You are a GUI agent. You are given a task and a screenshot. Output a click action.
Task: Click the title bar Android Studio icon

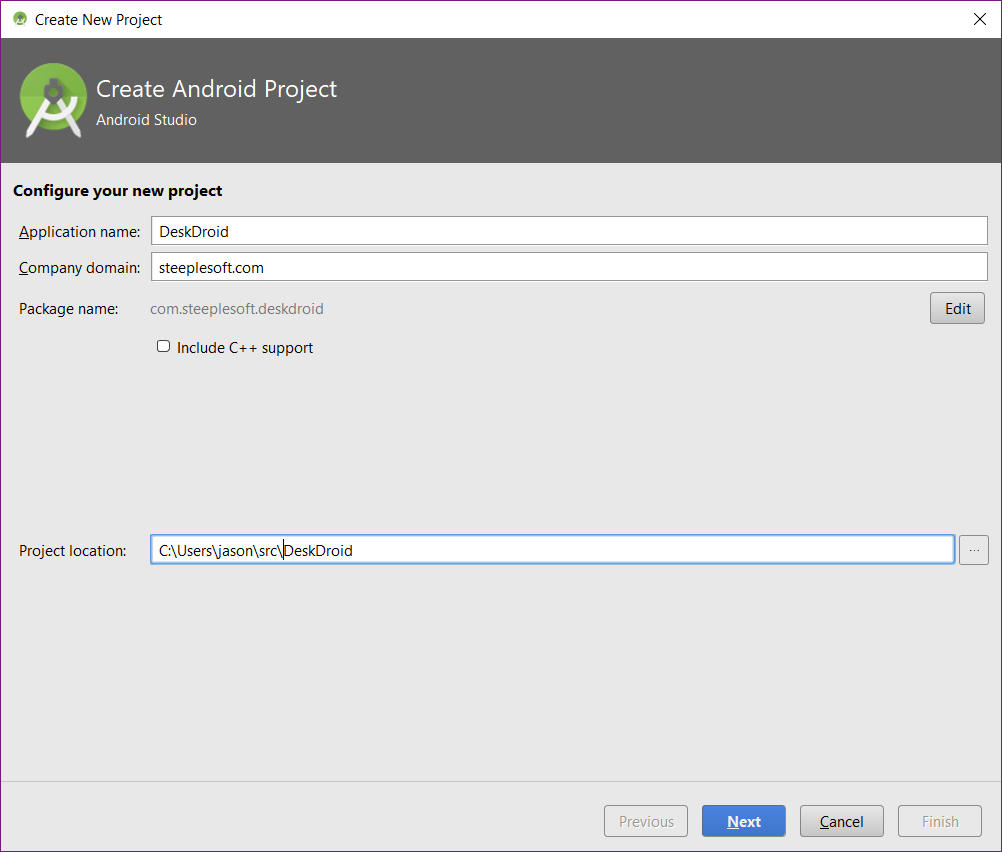point(20,19)
